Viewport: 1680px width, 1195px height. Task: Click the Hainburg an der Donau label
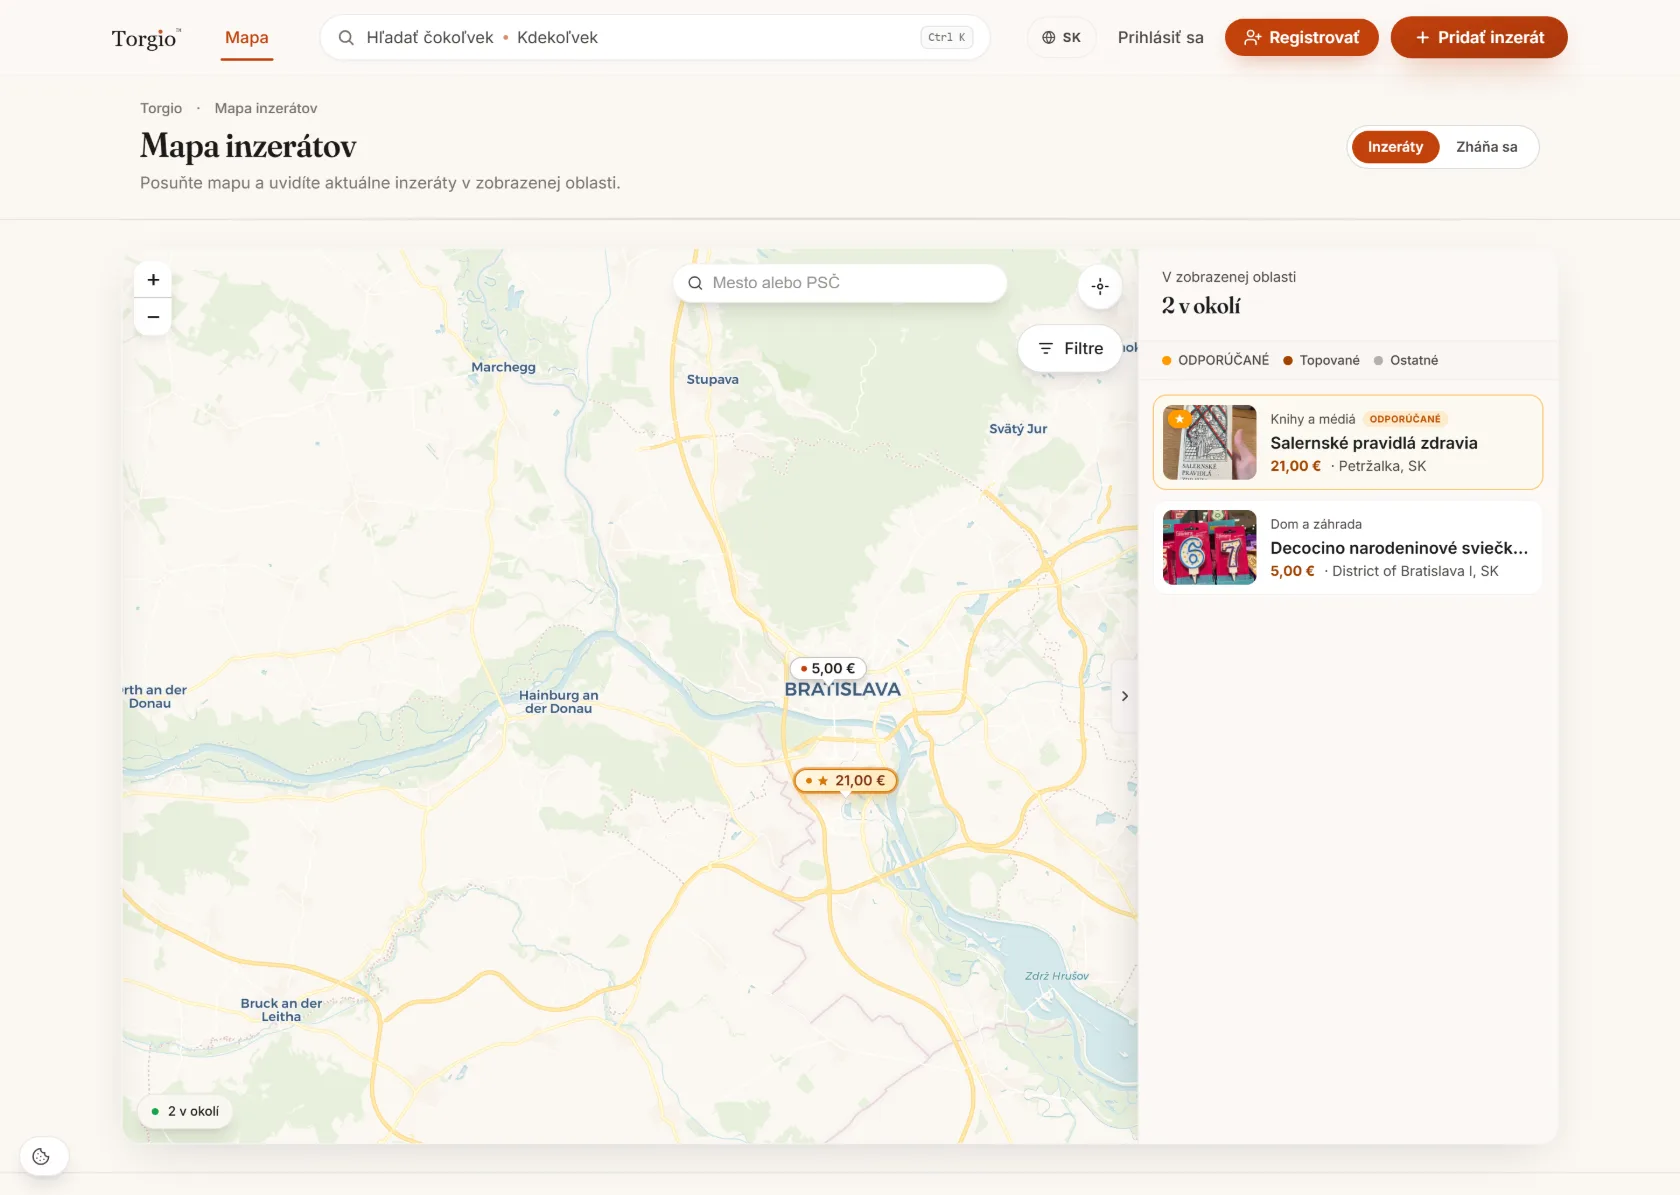coord(558,702)
